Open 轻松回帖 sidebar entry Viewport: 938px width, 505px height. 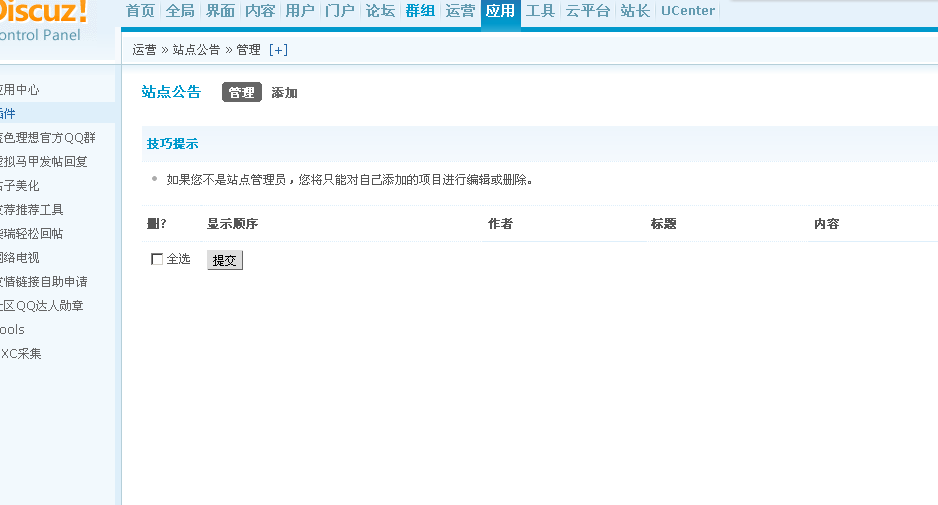32,234
